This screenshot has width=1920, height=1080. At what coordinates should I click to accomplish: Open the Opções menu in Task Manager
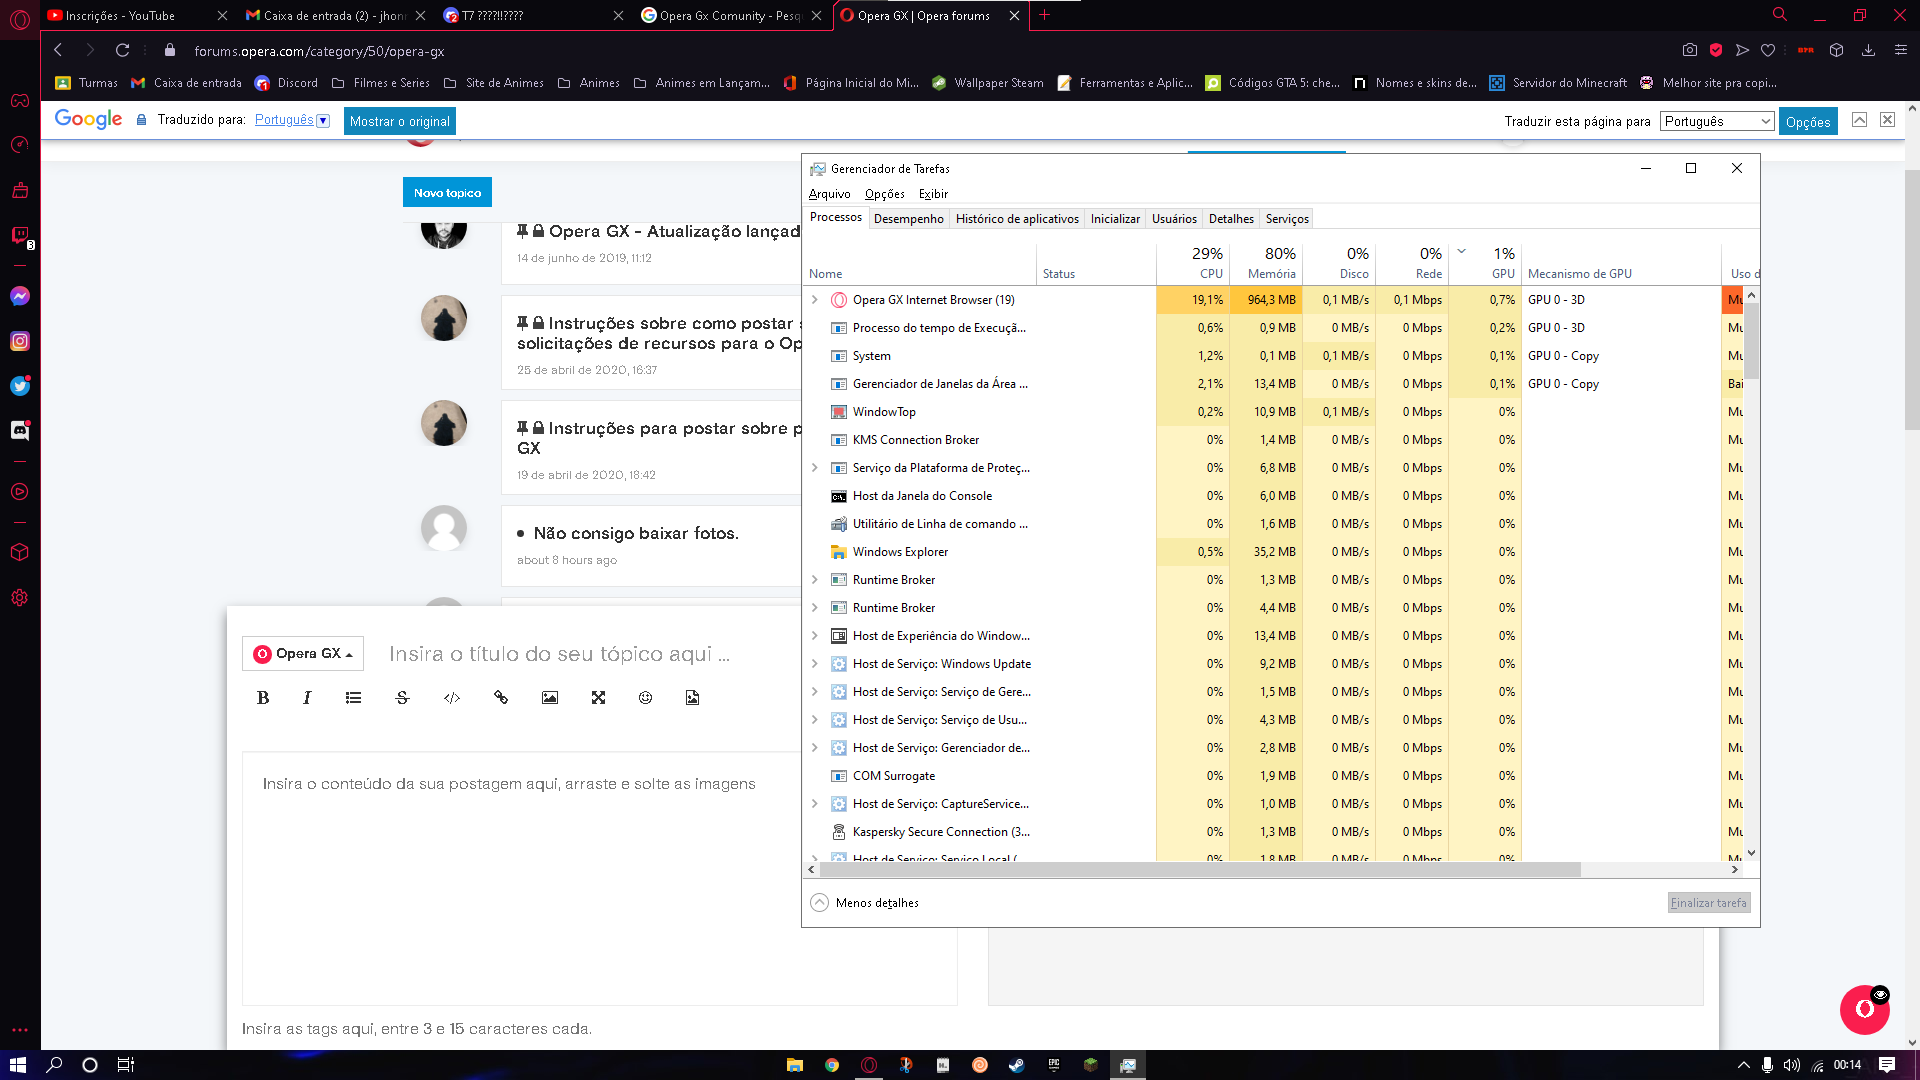coord(882,194)
